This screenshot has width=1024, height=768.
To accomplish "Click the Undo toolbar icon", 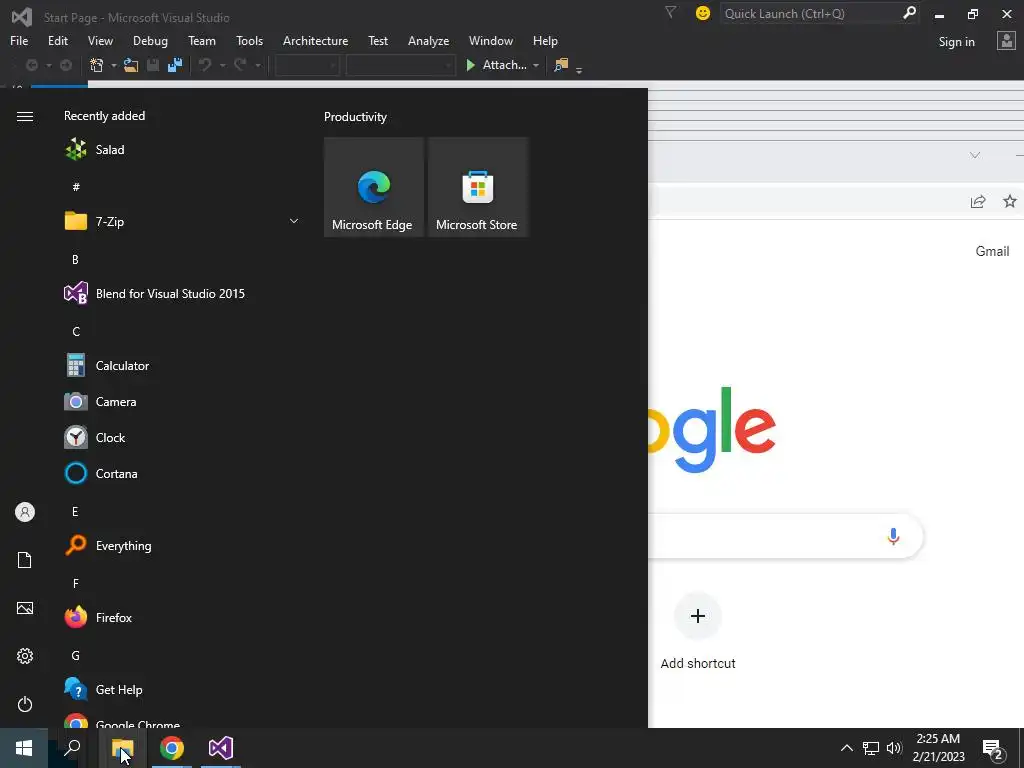I will 205,65.
